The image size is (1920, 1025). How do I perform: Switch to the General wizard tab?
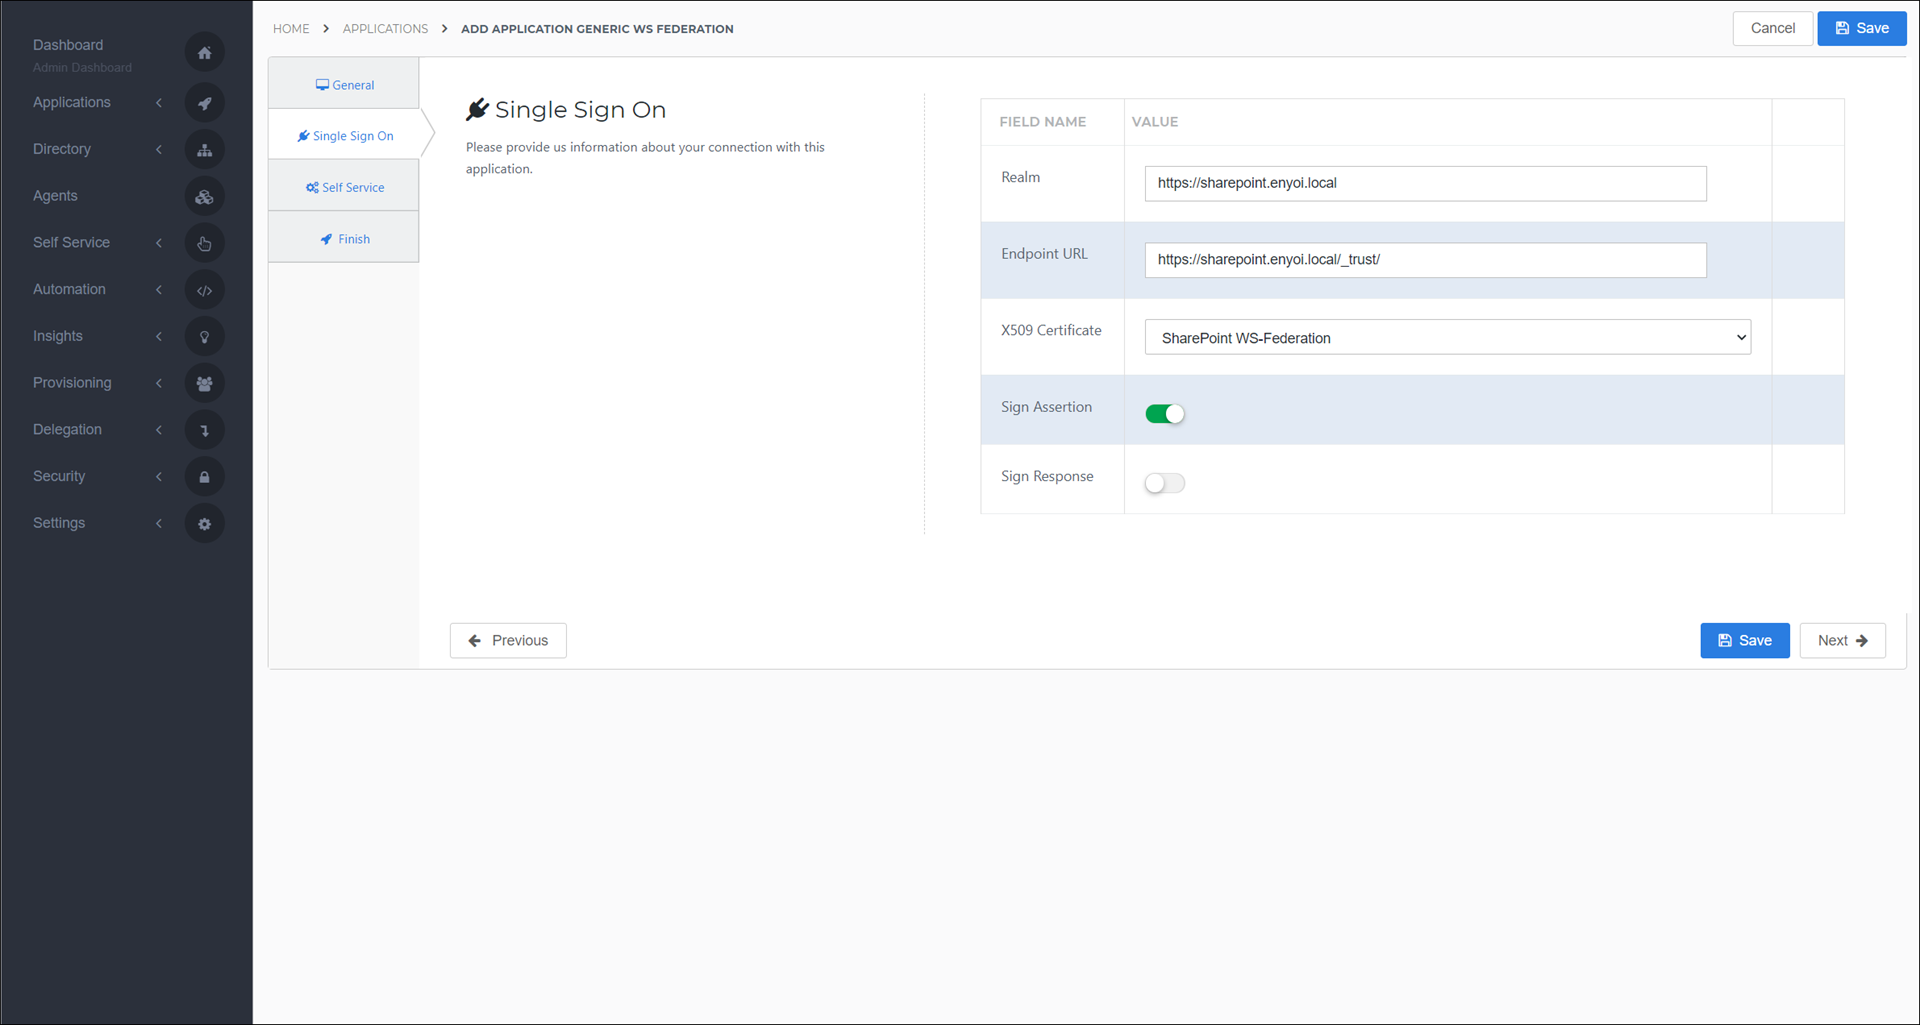point(344,84)
